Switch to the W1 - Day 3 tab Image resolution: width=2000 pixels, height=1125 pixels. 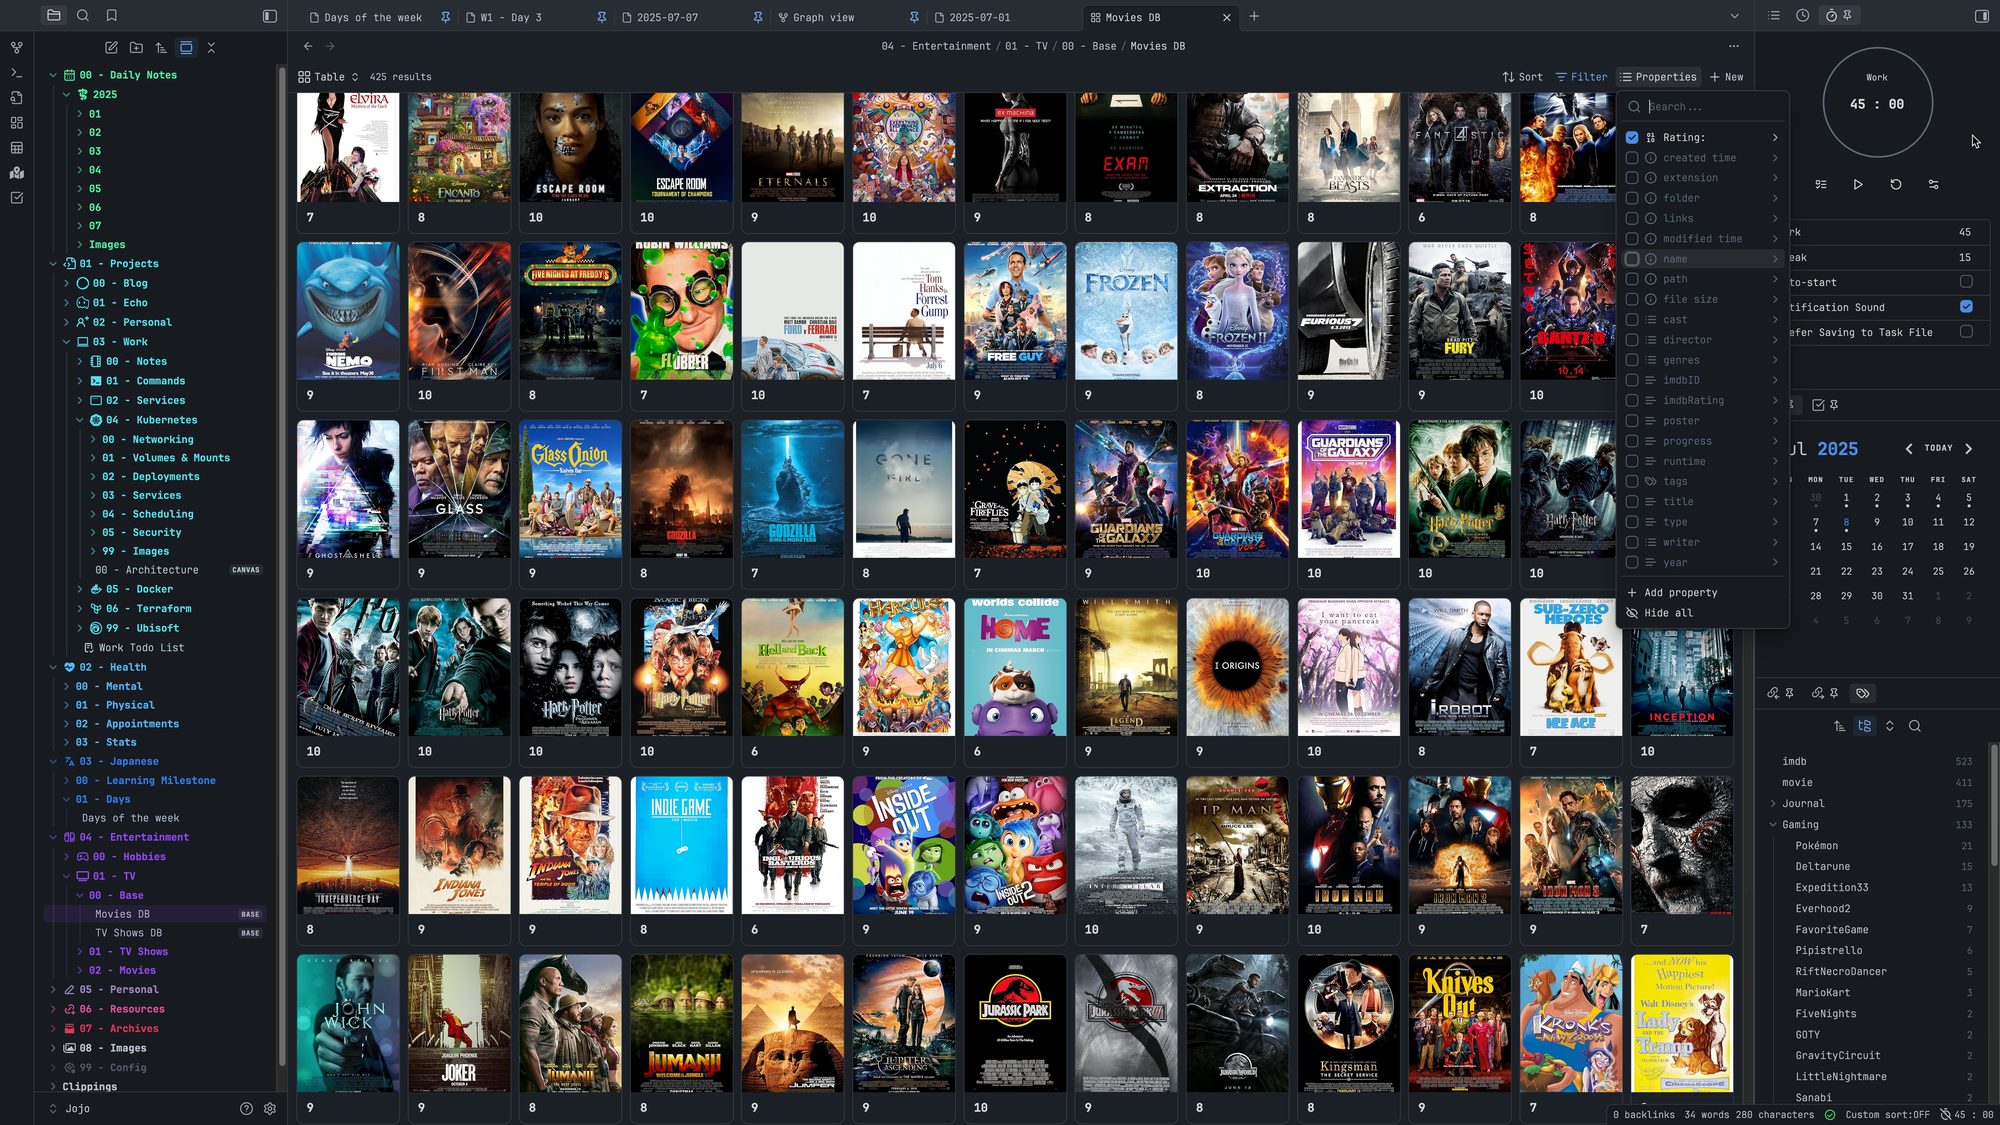(x=510, y=17)
